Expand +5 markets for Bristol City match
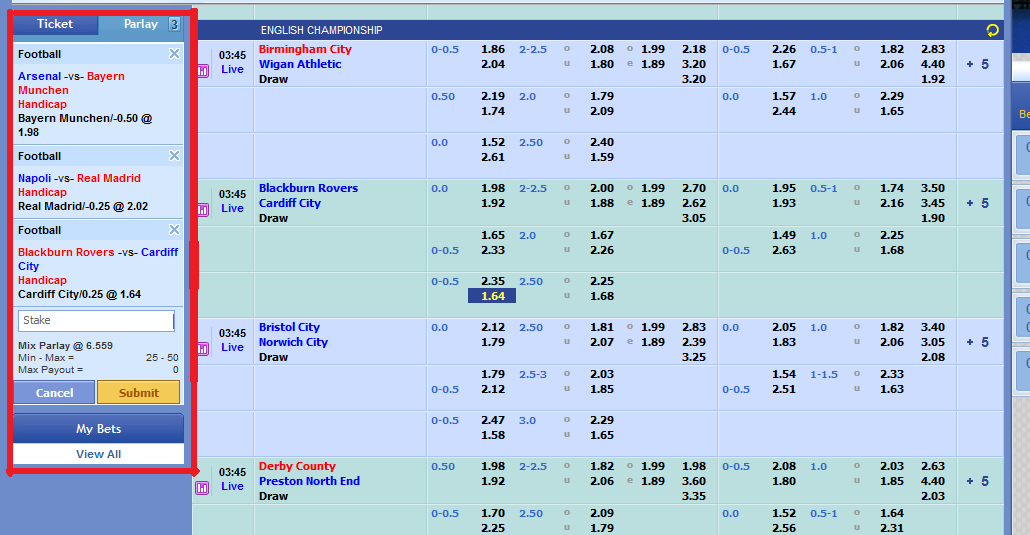The image size is (1030, 535). pyautogui.click(x=977, y=342)
